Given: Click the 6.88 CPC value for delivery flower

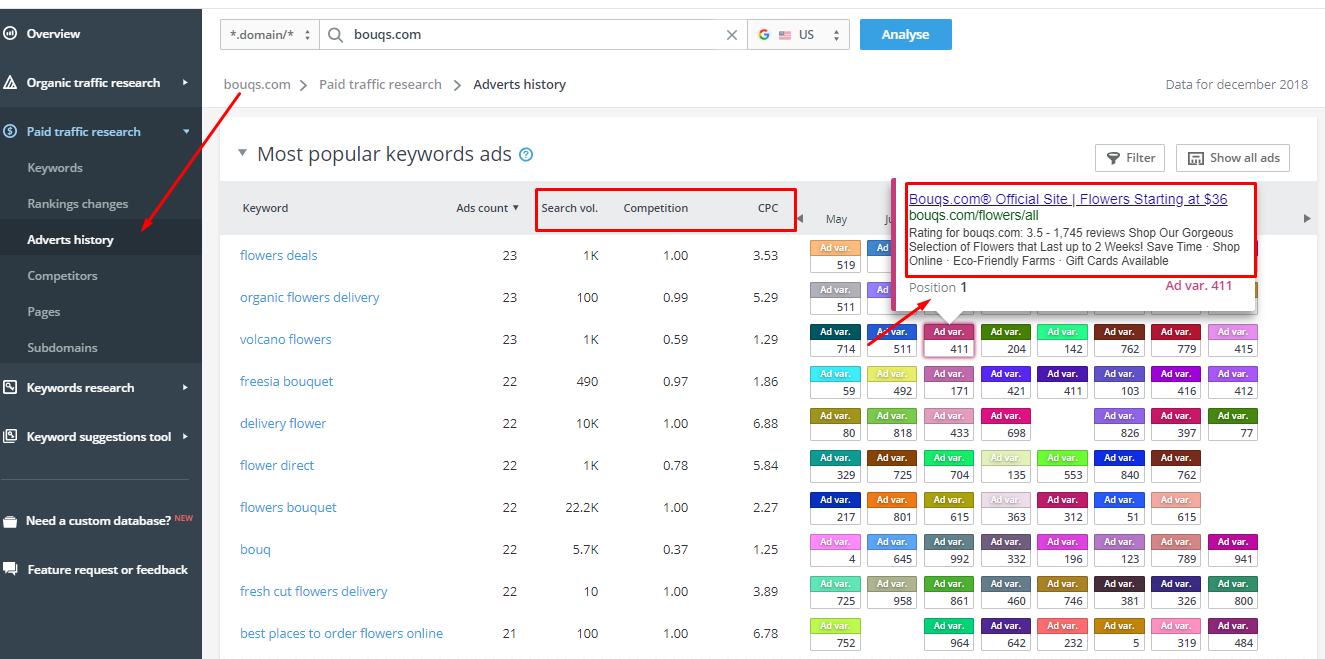Looking at the screenshot, I should (x=765, y=424).
